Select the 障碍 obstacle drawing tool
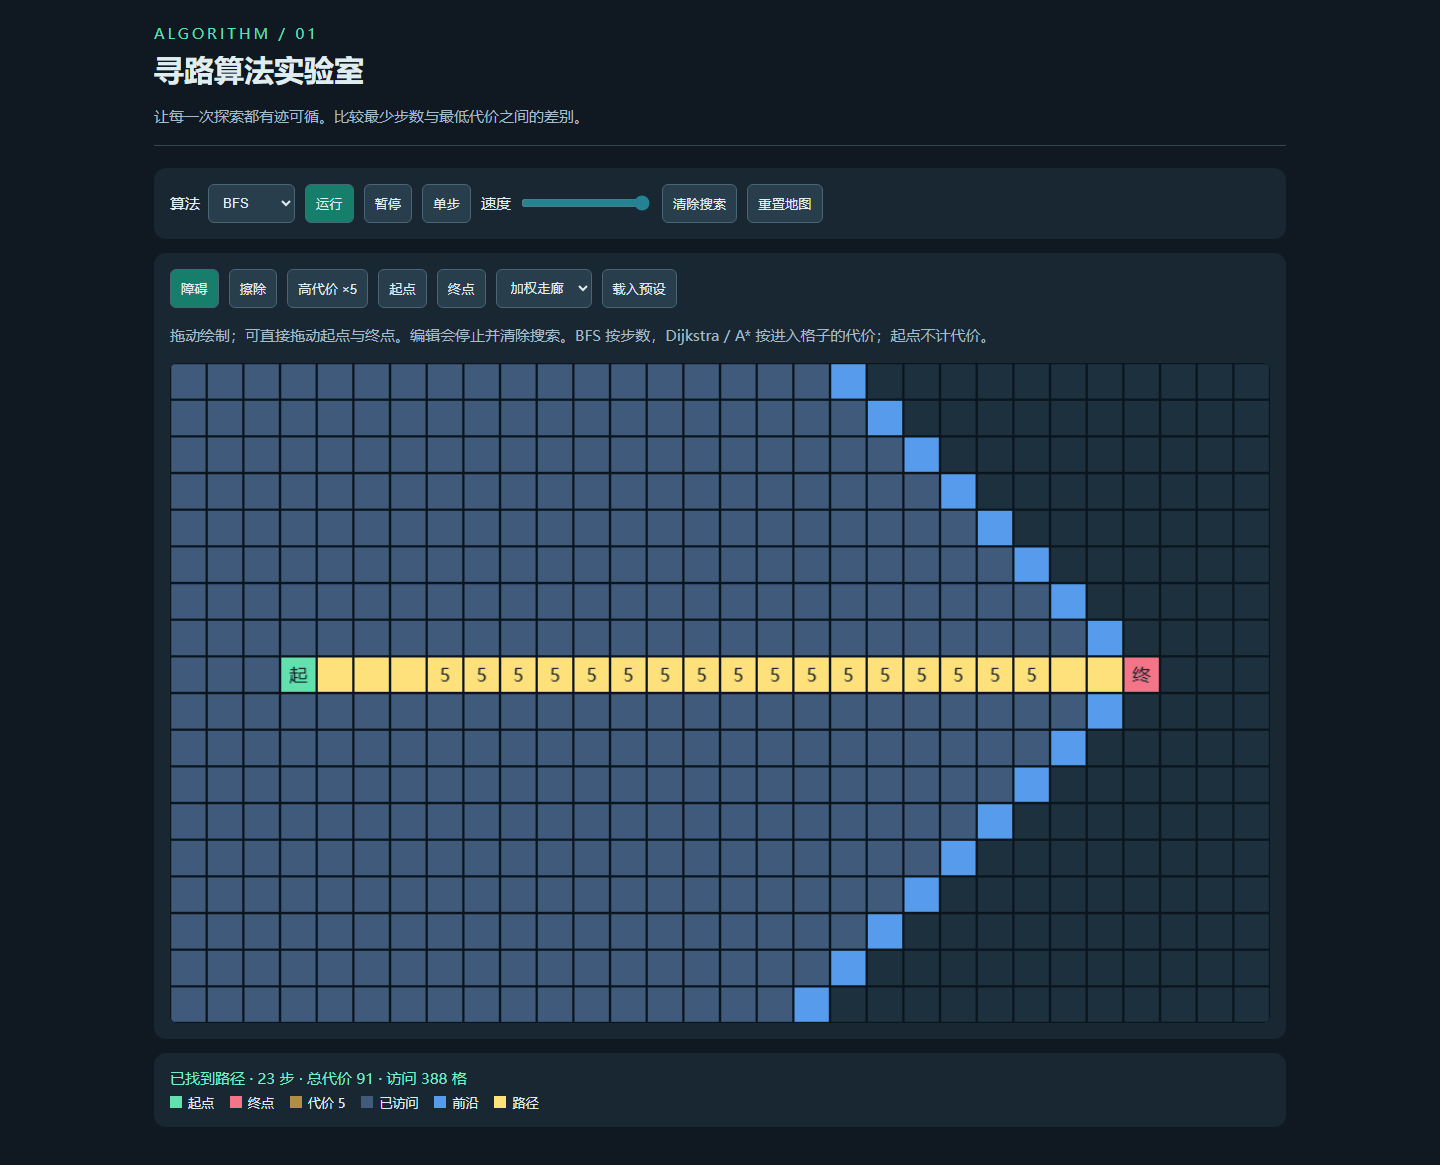This screenshot has height=1165, width=1440. click(x=194, y=289)
